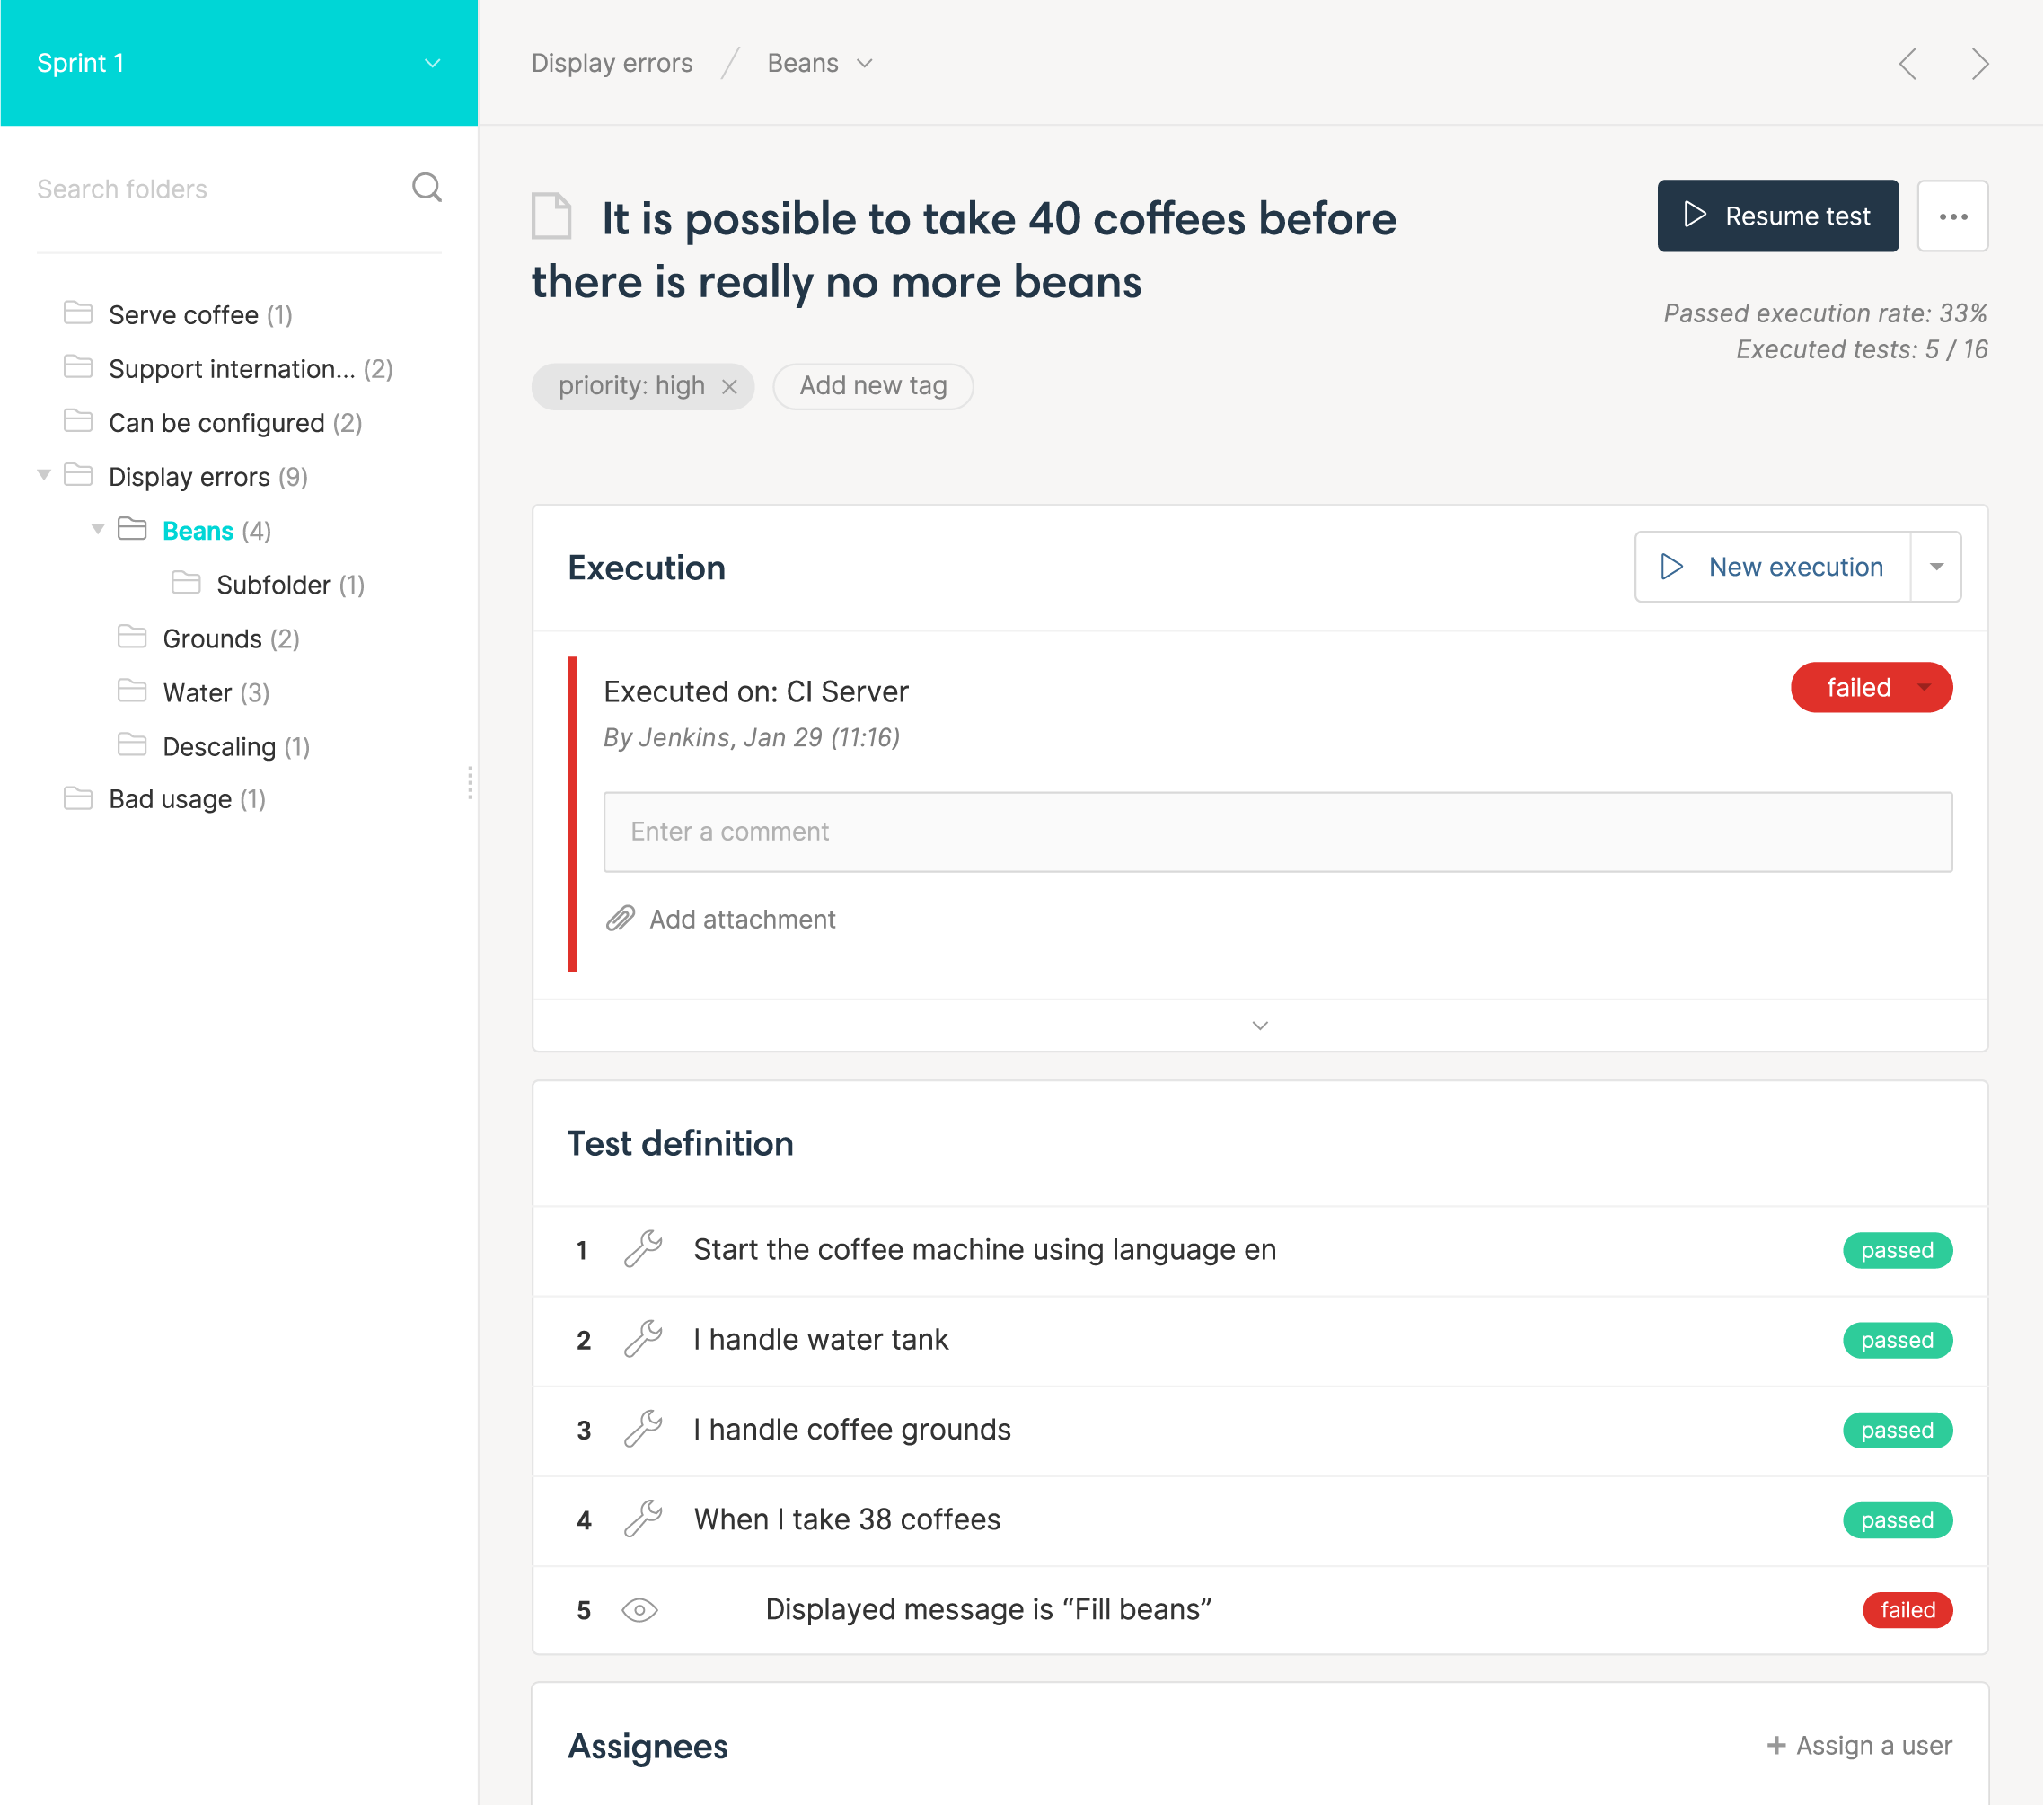This screenshot has height=1805, width=2044.
Task: Click passed badge on step 1
Action: click(x=1897, y=1250)
